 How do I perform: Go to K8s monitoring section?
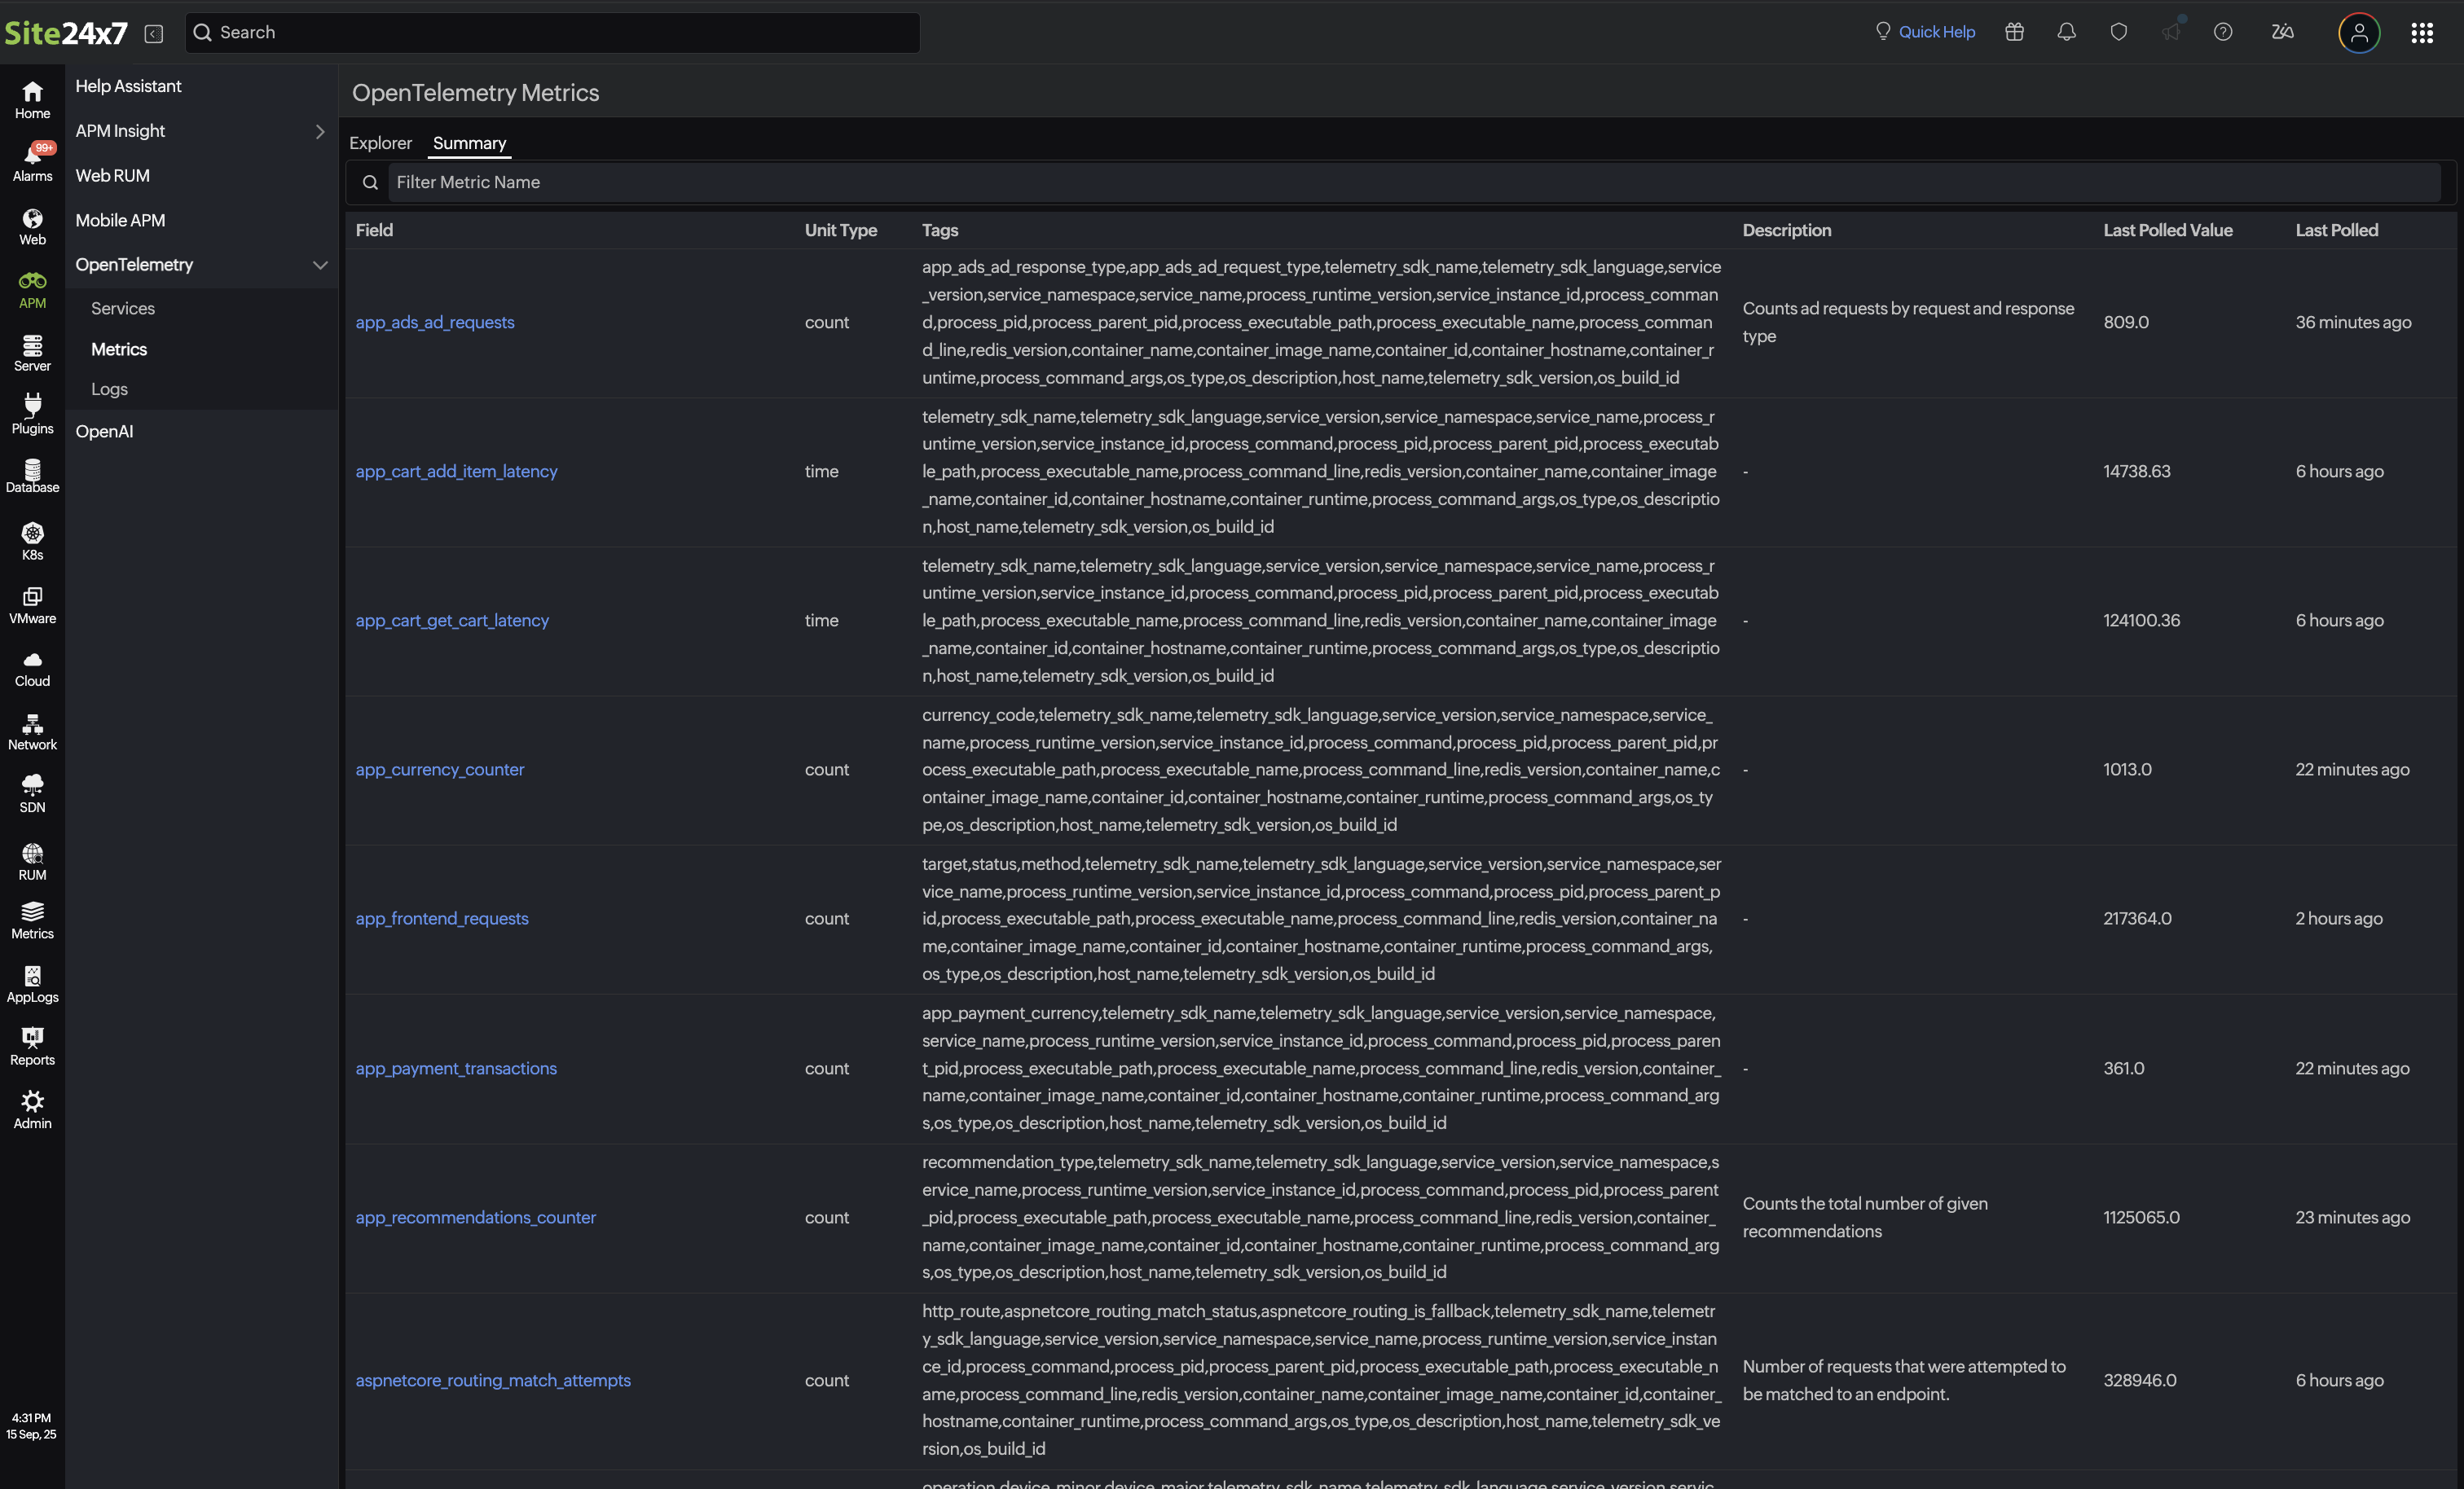[x=32, y=541]
